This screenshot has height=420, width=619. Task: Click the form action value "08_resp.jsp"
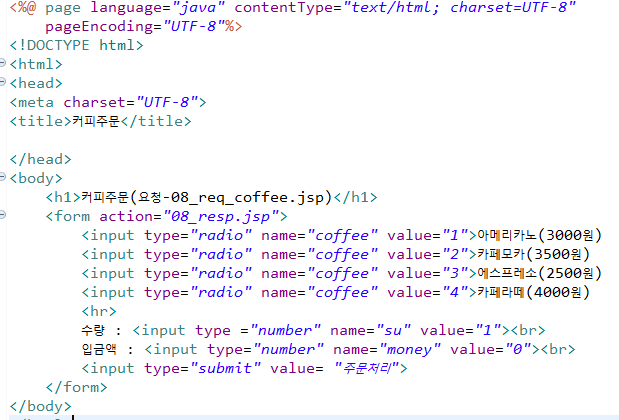221,217
